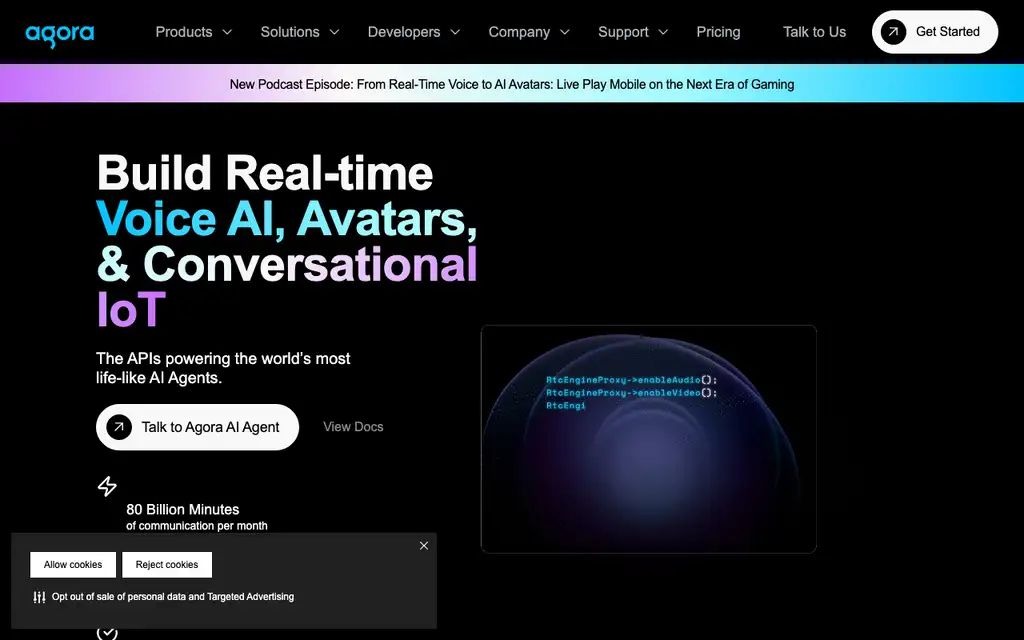
Task: Open Opt out of sale of personal data link
Action: pos(173,597)
